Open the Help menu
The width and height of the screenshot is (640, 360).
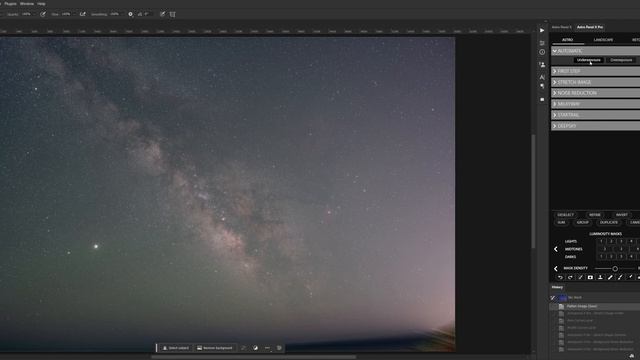point(41,4)
